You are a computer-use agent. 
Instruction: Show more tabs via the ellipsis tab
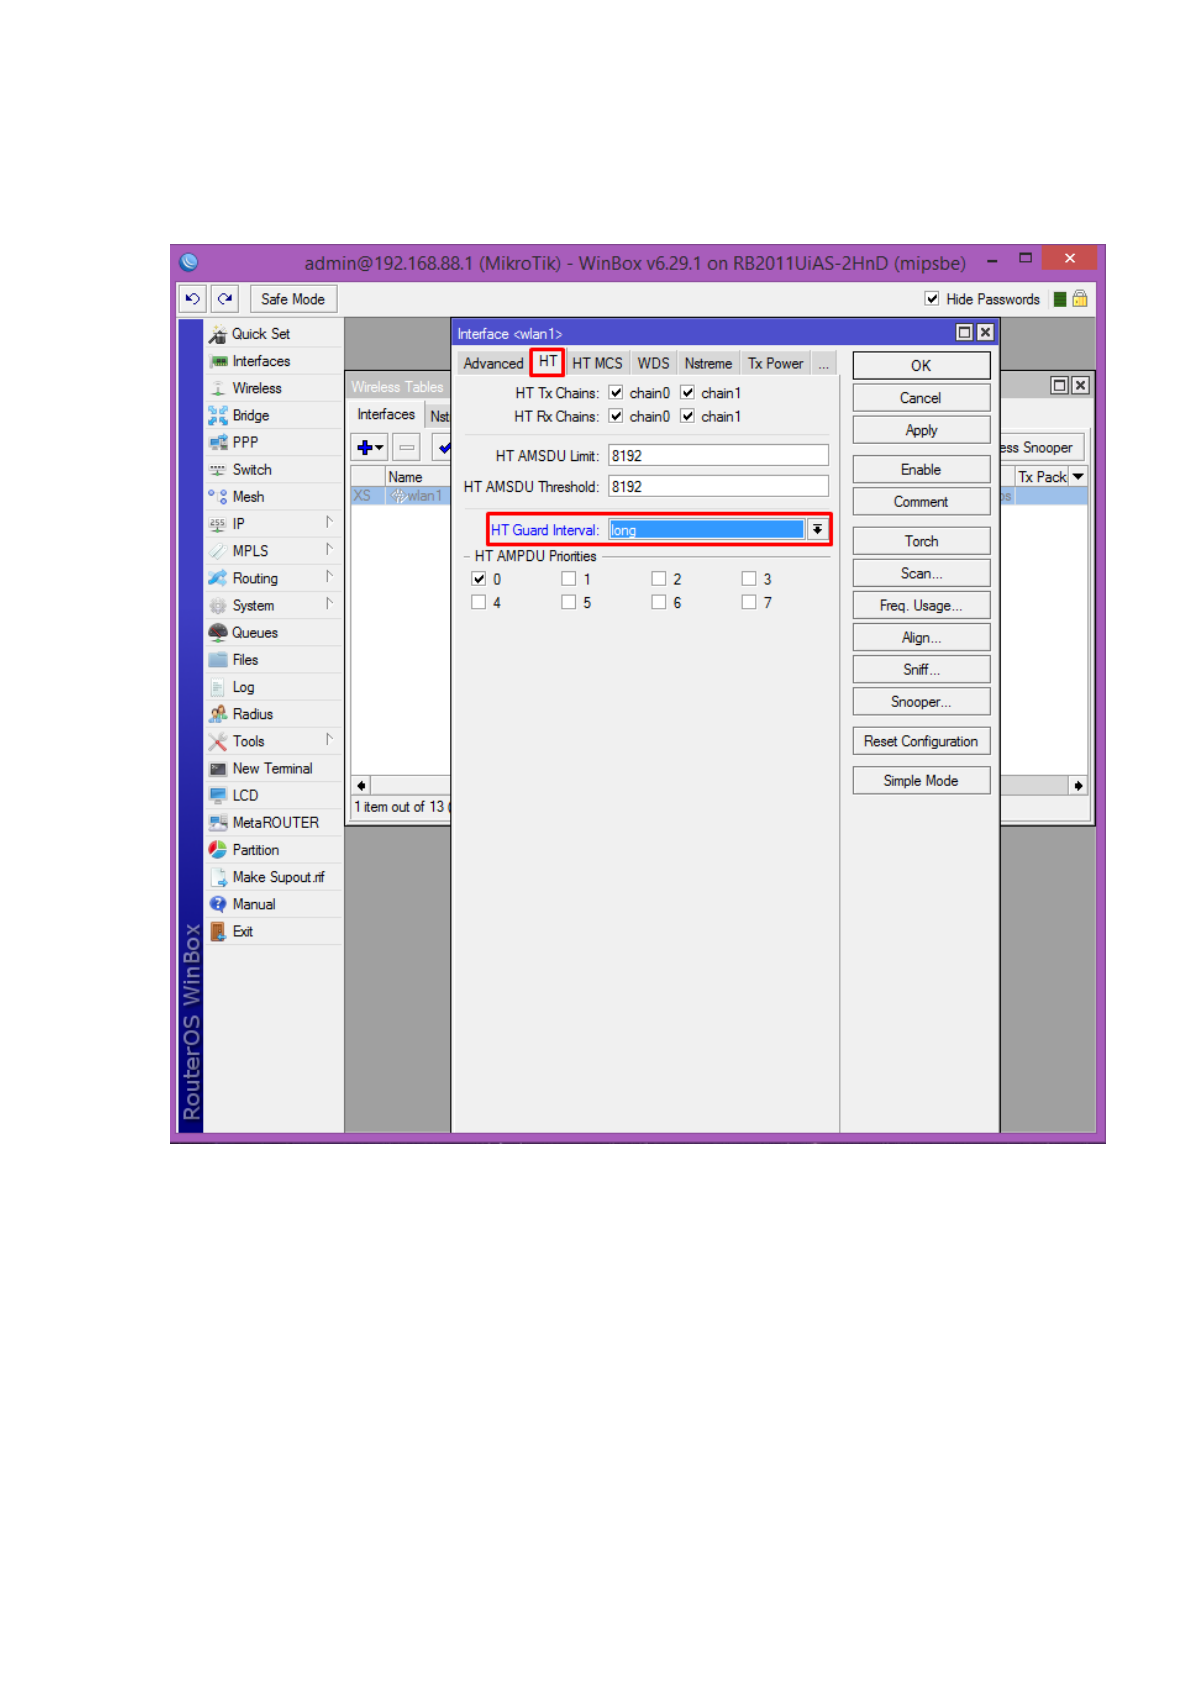[x=824, y=364]
